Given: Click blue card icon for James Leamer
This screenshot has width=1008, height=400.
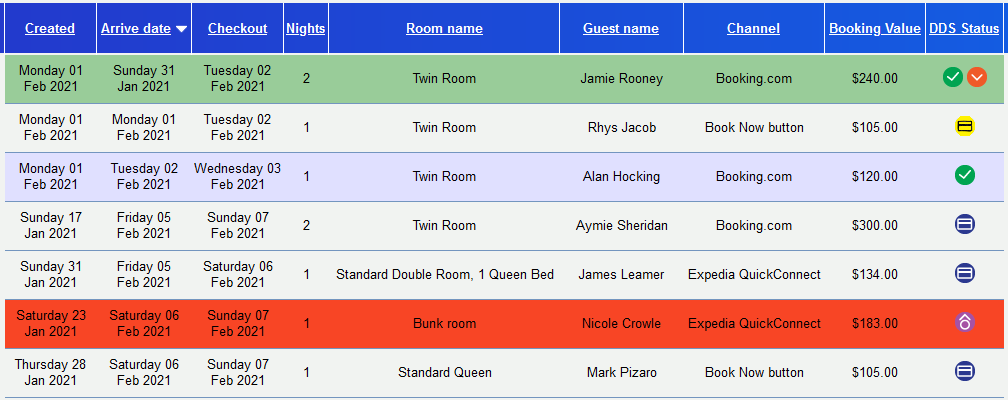Looking at the screenshot, I should tap(964, 273).
